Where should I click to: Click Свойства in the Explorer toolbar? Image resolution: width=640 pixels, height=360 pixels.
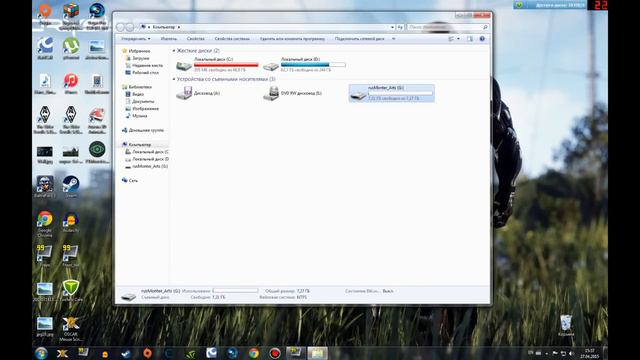[196, 39]
